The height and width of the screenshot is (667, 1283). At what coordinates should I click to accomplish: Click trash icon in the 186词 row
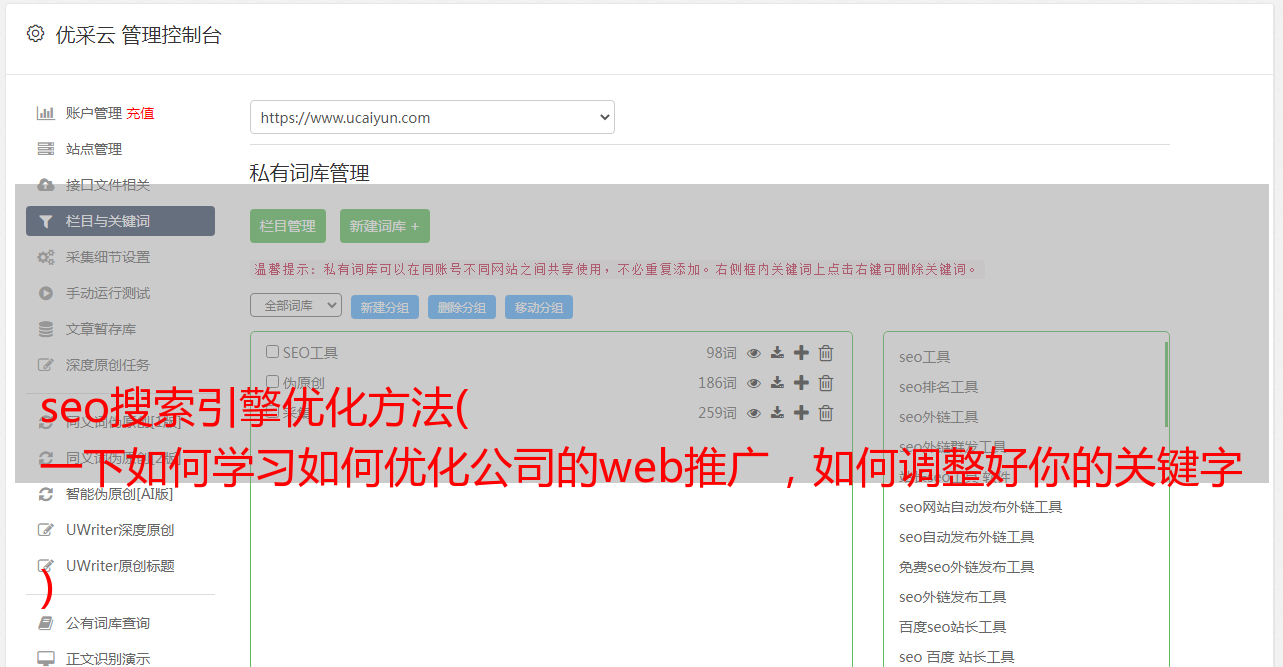click(826, 383)
